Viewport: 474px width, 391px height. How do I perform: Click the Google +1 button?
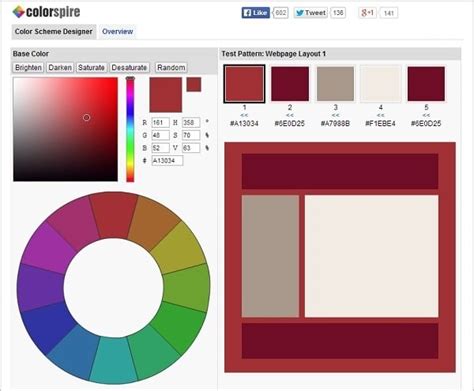(367, 13)
